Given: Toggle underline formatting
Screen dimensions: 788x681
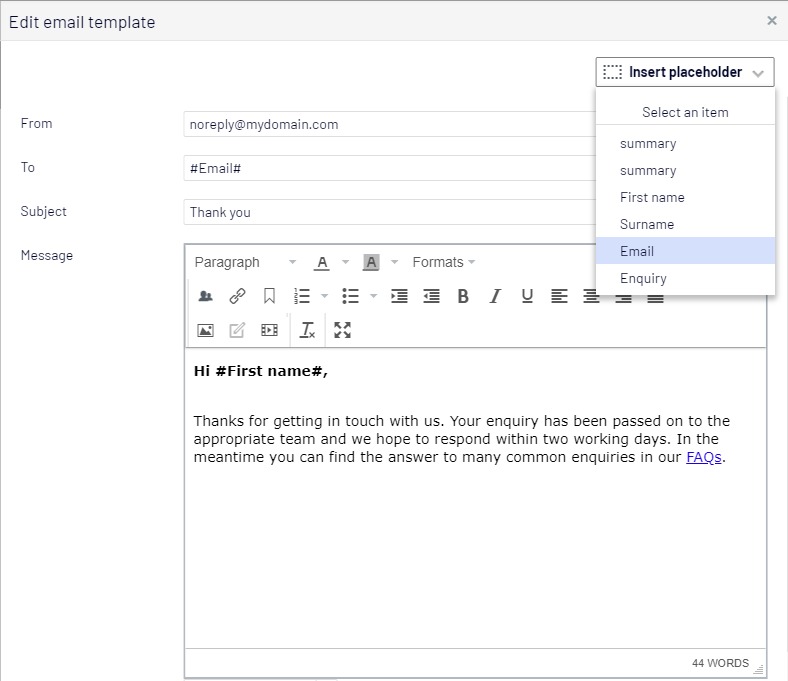Looking at the screenshot, I should coord(527,296).
